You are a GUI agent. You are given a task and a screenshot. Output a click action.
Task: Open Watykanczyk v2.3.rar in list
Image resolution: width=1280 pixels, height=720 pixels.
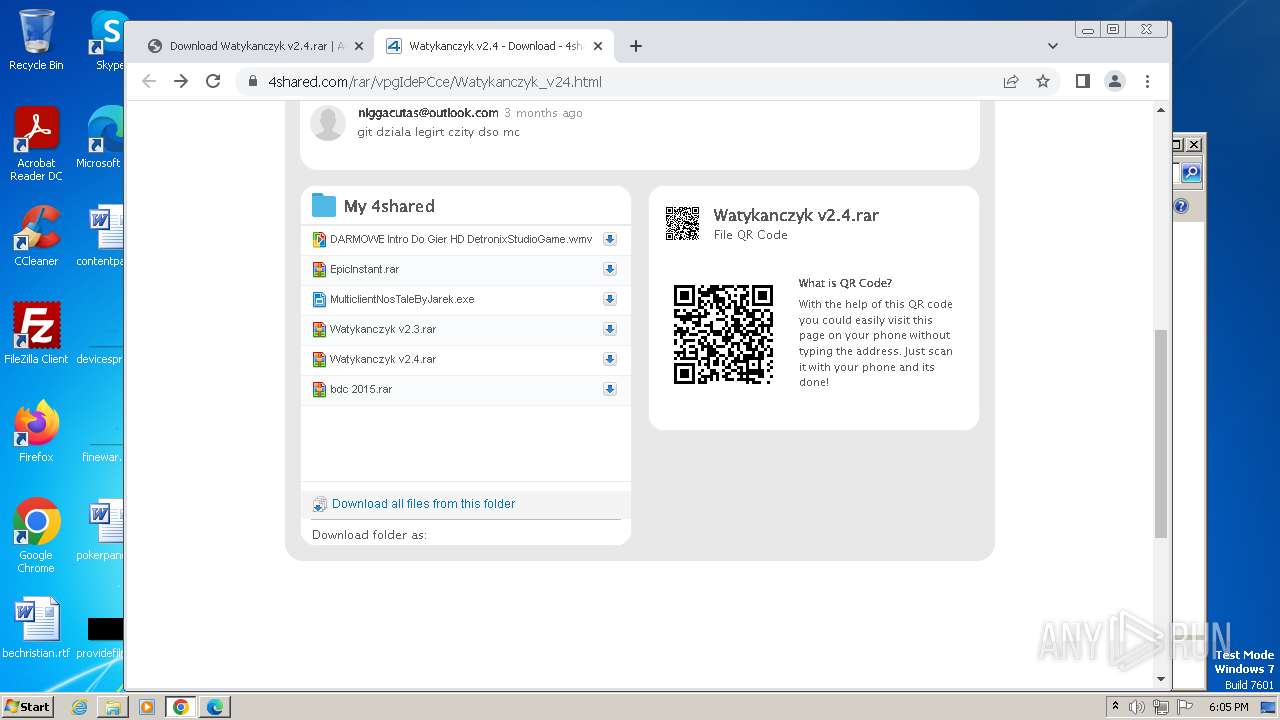point(383,329)
